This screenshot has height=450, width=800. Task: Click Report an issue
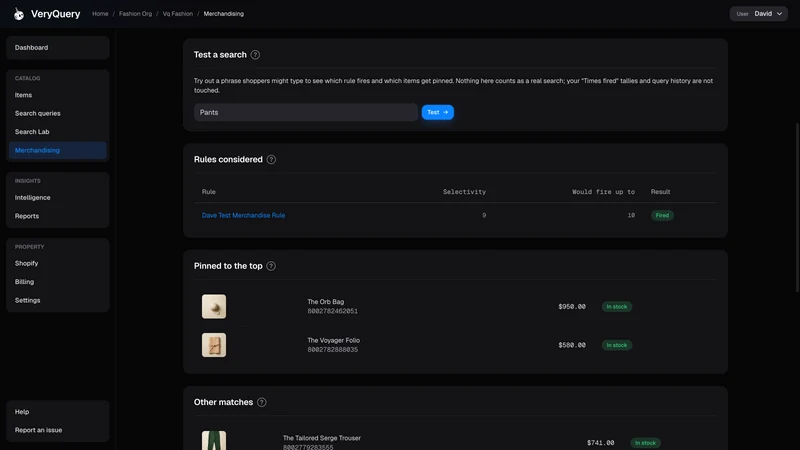[x=58, y=430]
